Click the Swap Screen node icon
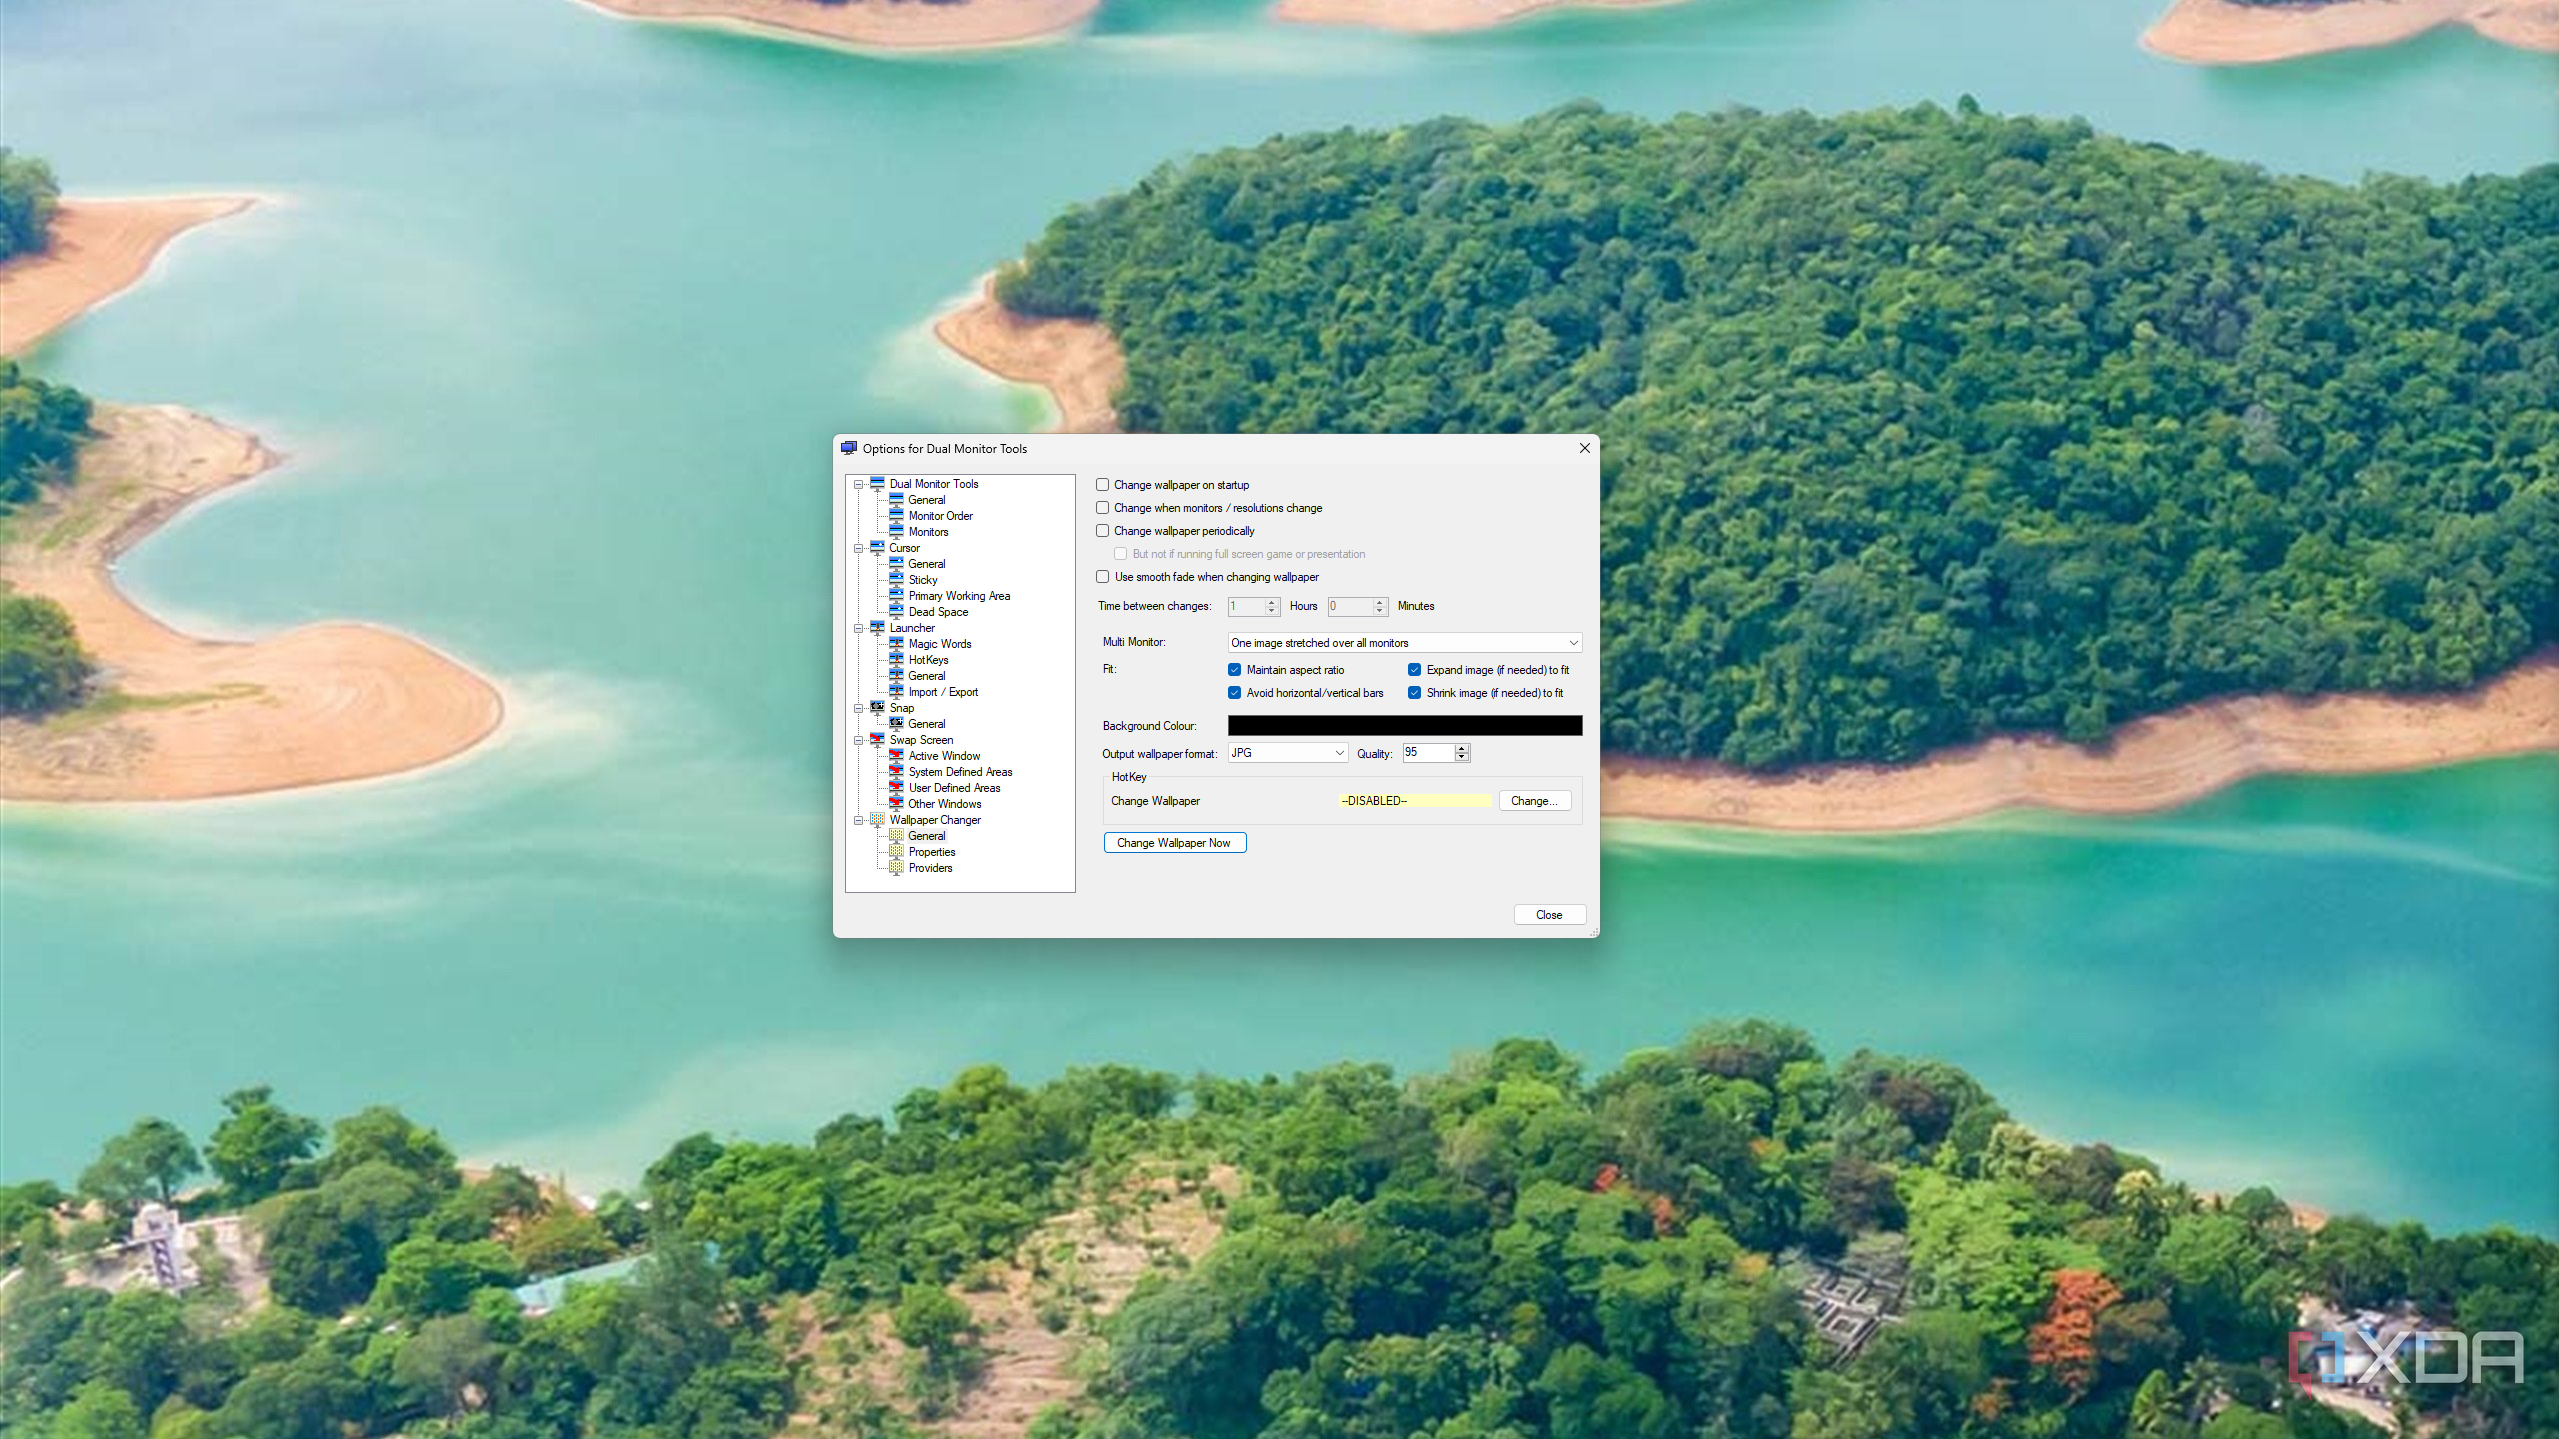Viewport: 2559px width, 1439px height. pos(877,739)
